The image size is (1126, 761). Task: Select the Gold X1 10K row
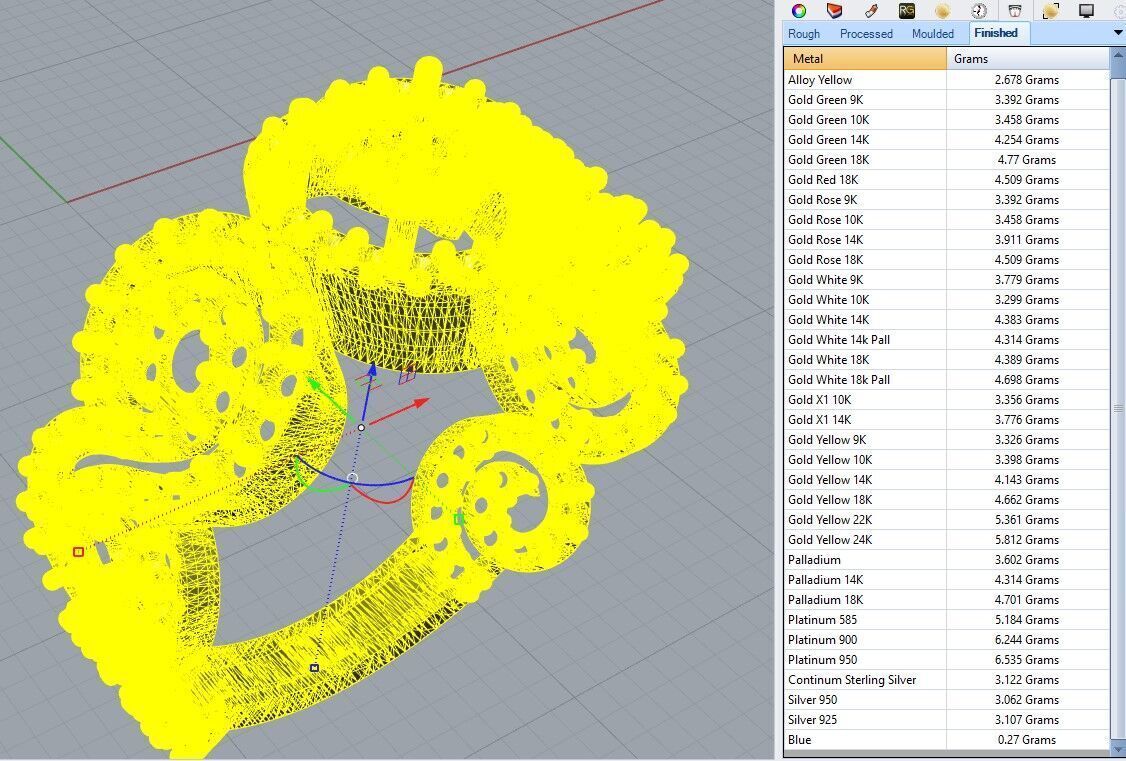click(946, 400)
